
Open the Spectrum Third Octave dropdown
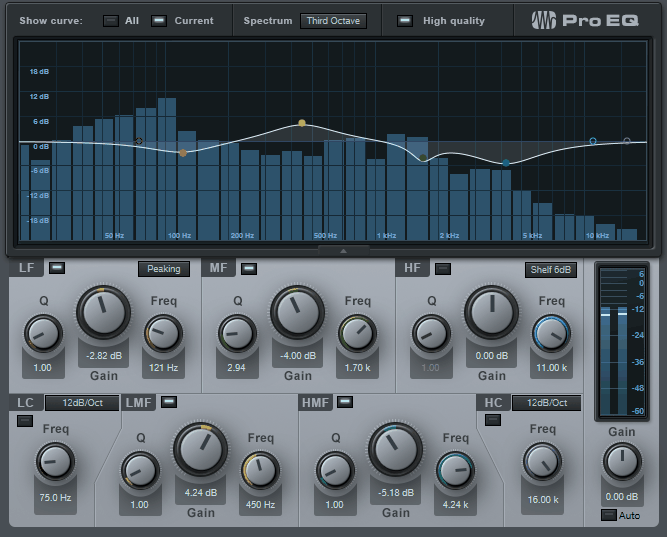333,21
